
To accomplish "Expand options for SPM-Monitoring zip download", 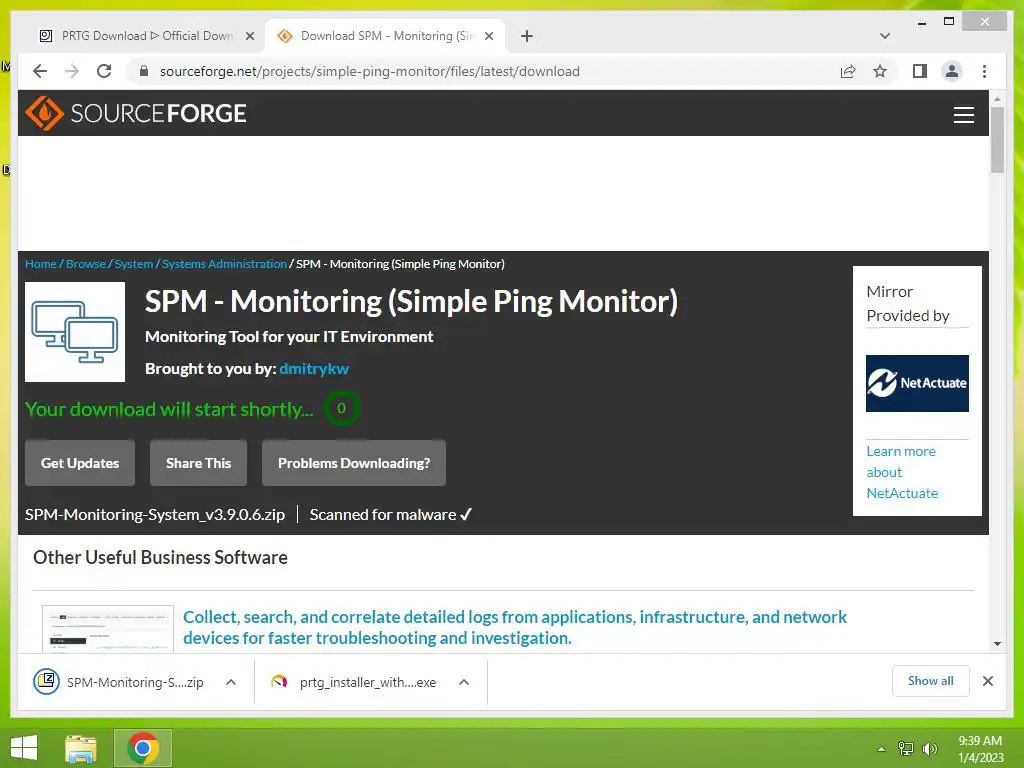I will [231, 682].
